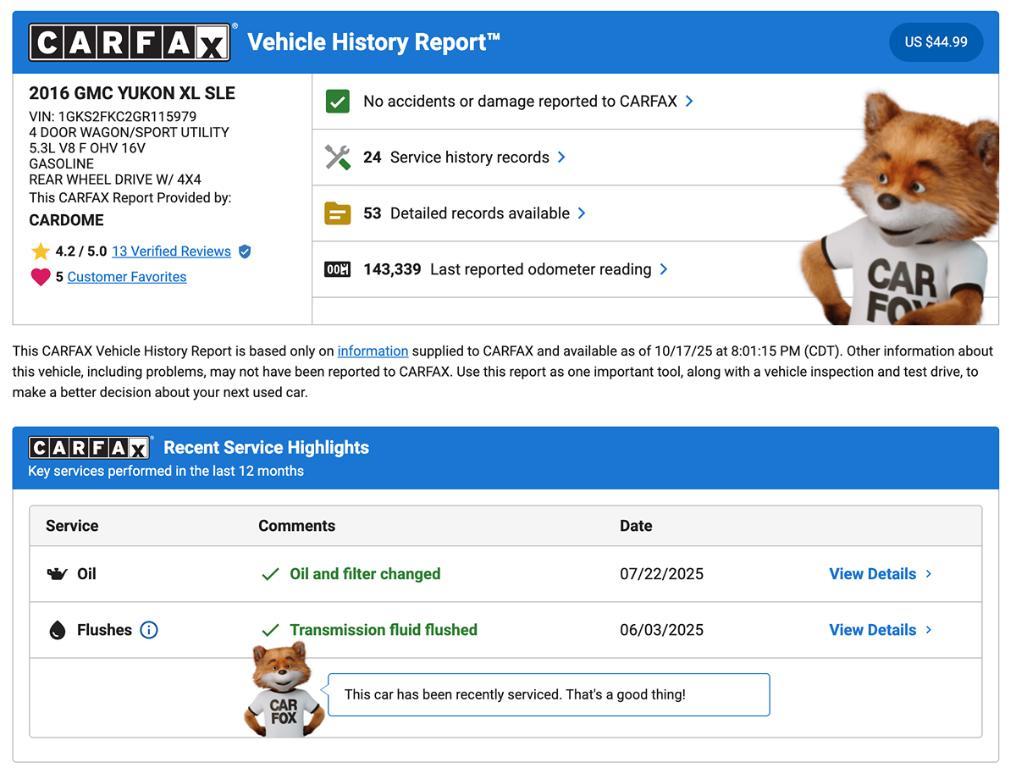Click the wrench service history icon
Viewport: 1016px width, 768px height.
(338, 158)
